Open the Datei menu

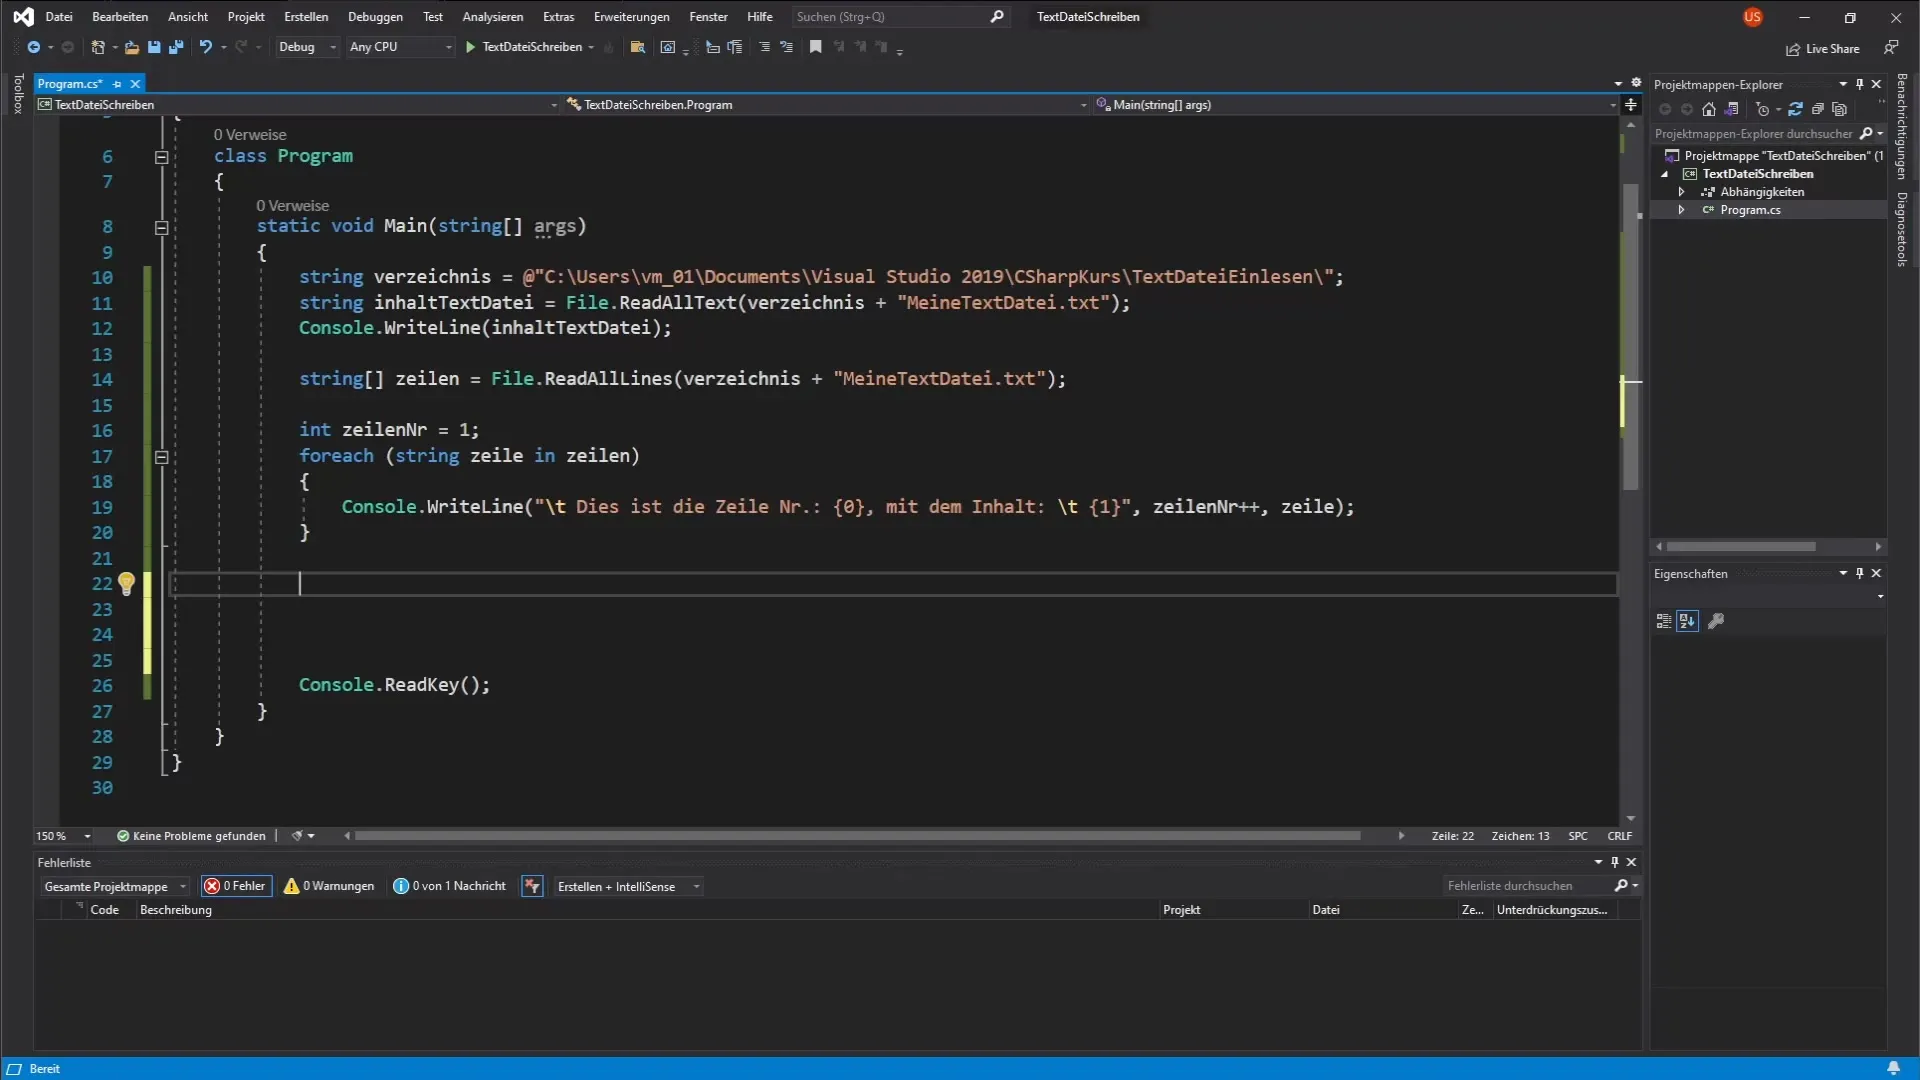pyautogui.click(x=59, y=16)
